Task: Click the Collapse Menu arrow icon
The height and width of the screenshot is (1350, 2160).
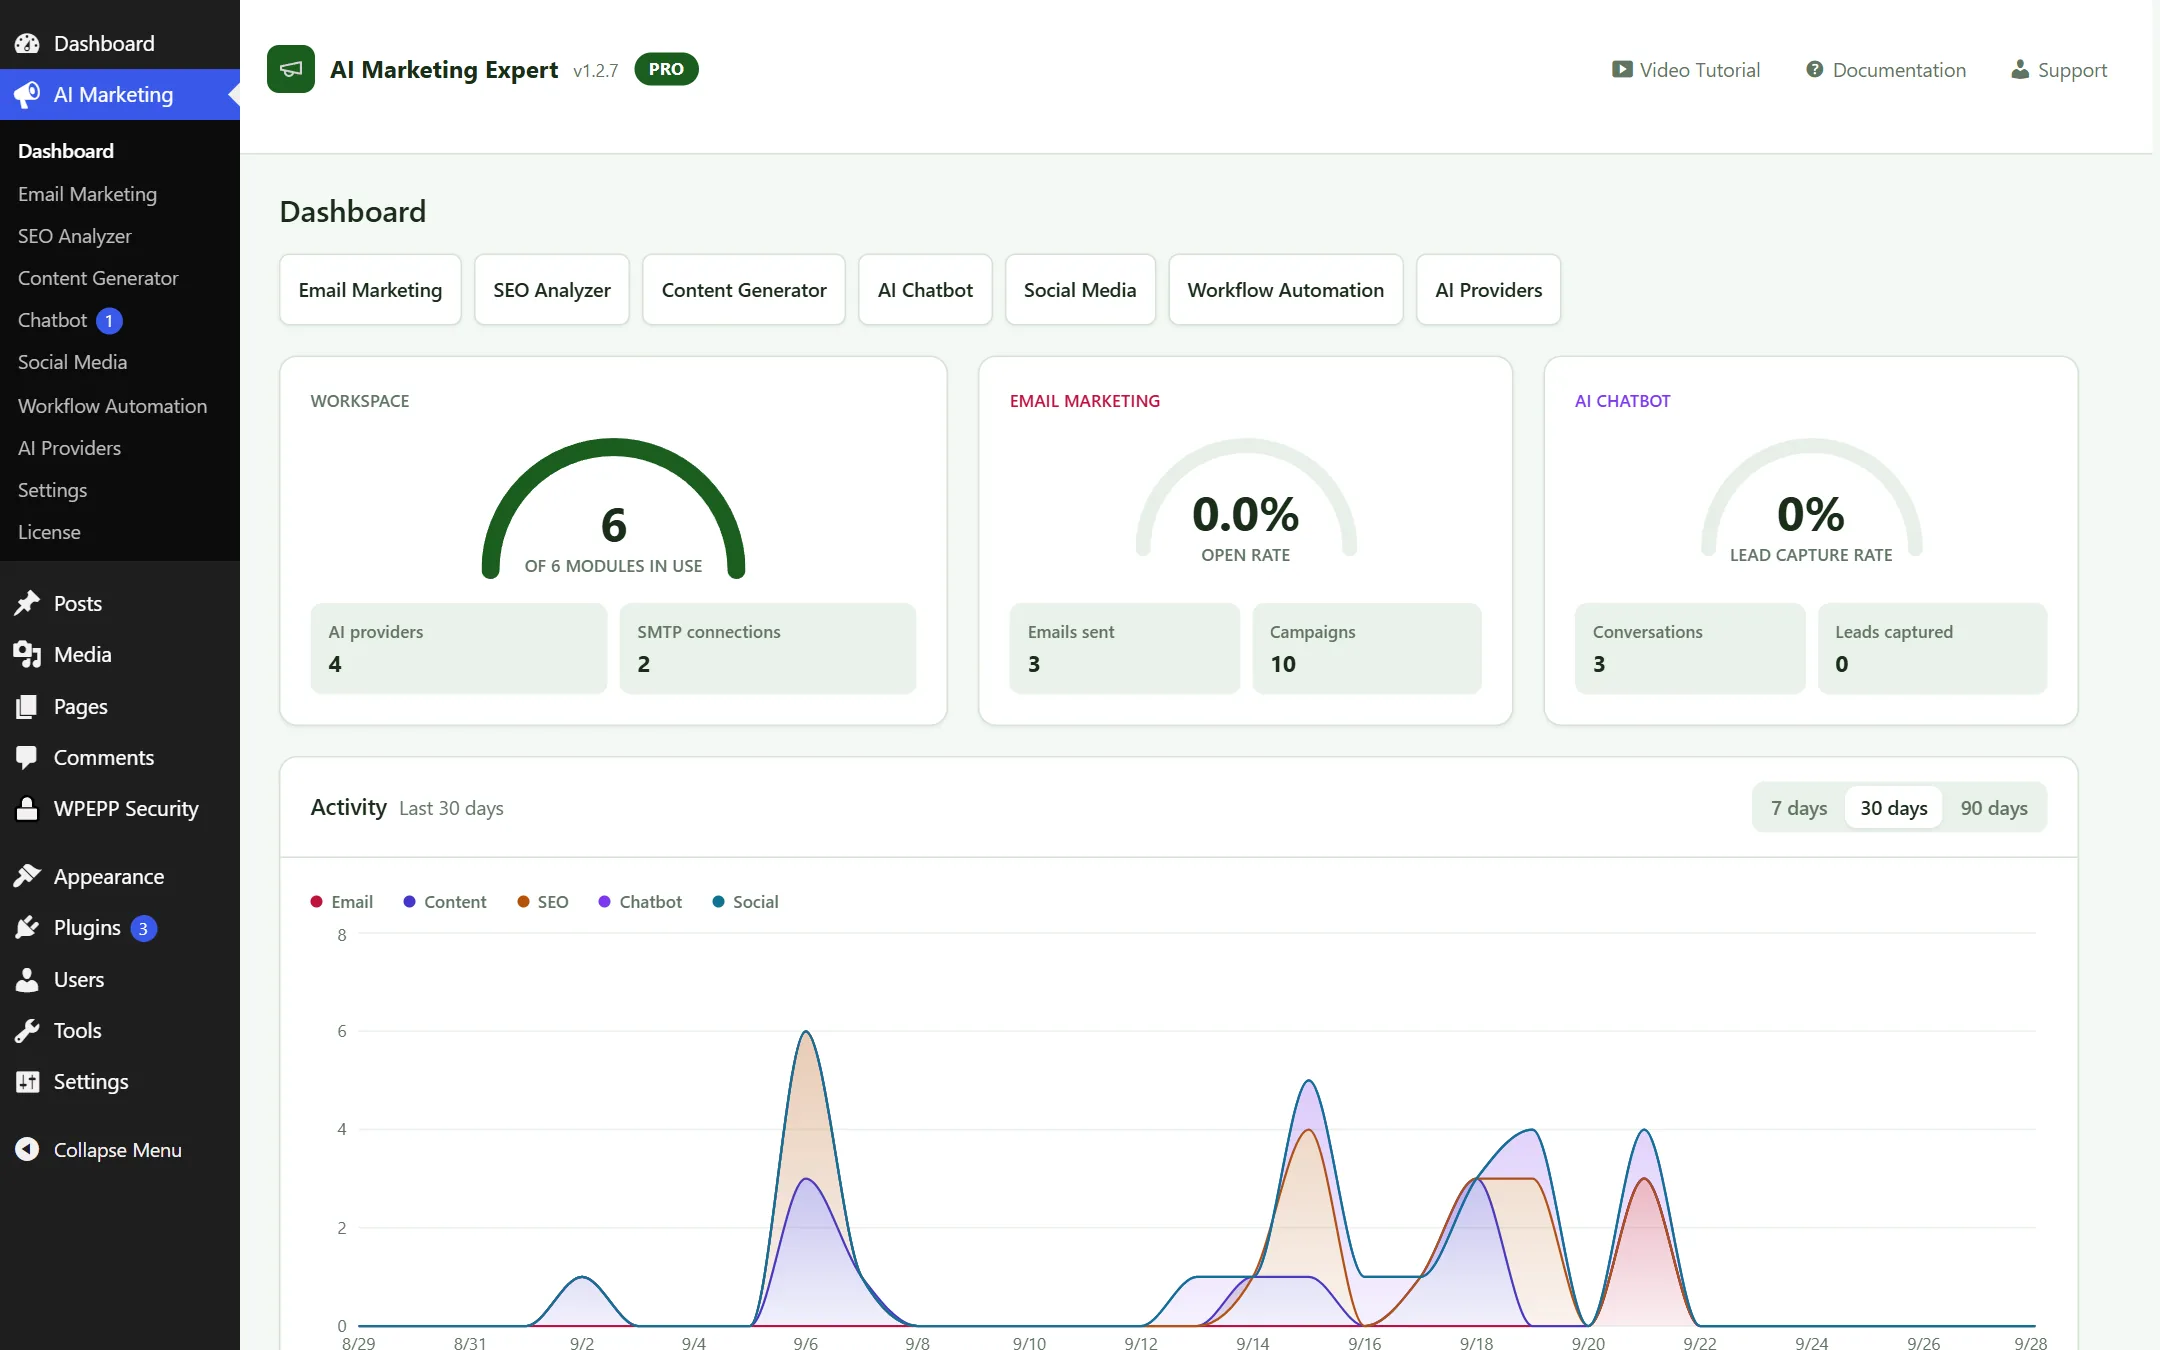Action: pyautogui.click(x=27, y=1149)
